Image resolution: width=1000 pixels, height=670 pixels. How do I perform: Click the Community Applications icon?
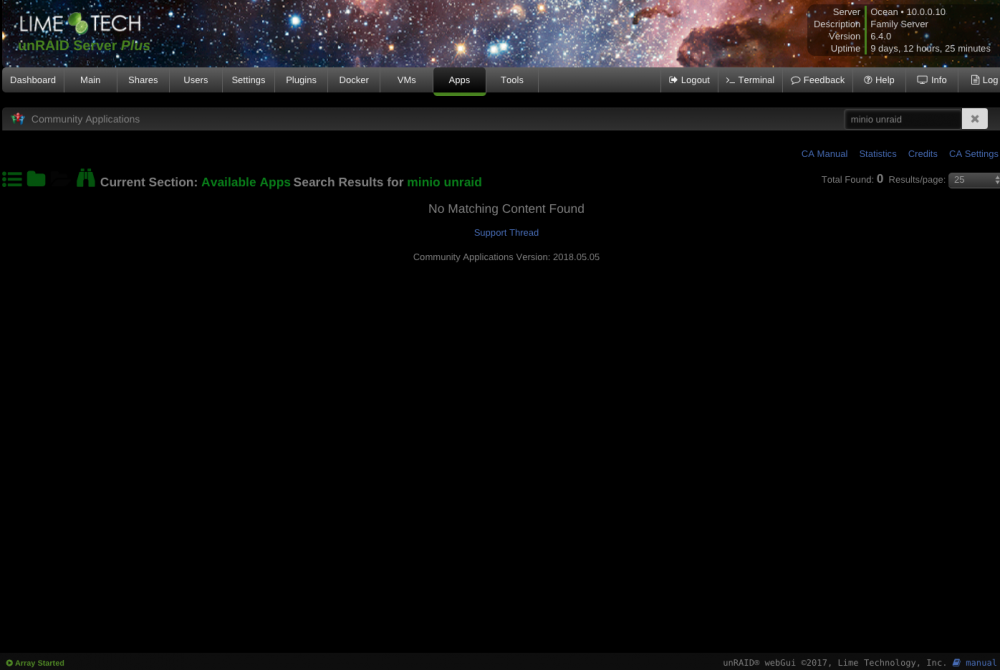pos(18,119)
